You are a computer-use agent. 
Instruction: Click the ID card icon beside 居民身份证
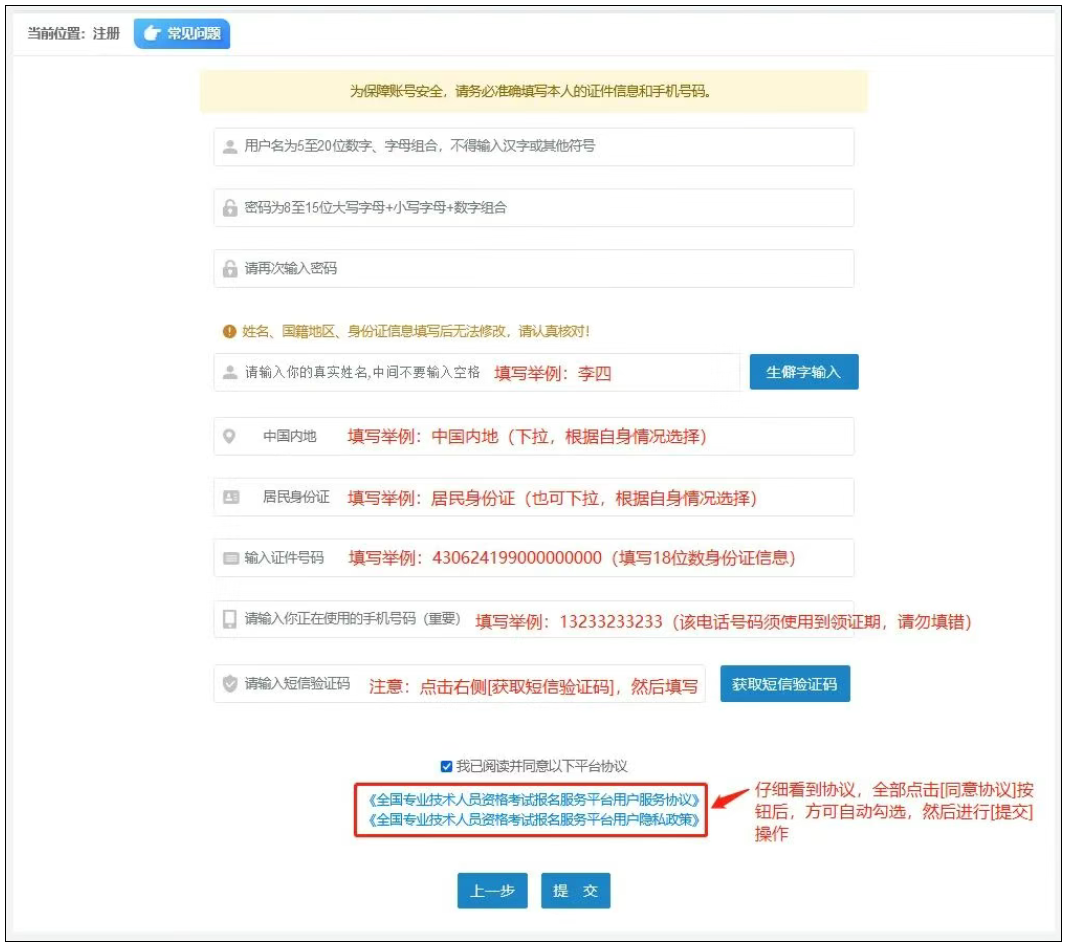click(232, 497)
